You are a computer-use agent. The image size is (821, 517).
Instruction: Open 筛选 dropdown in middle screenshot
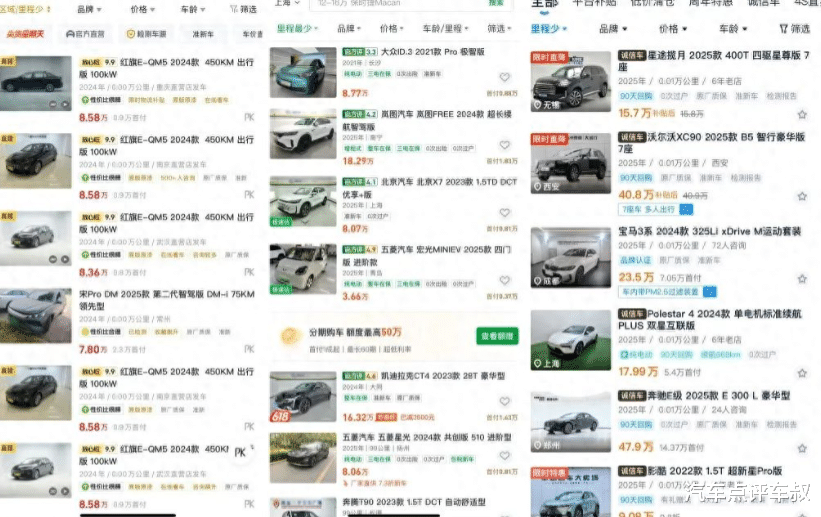pos(499,28)
